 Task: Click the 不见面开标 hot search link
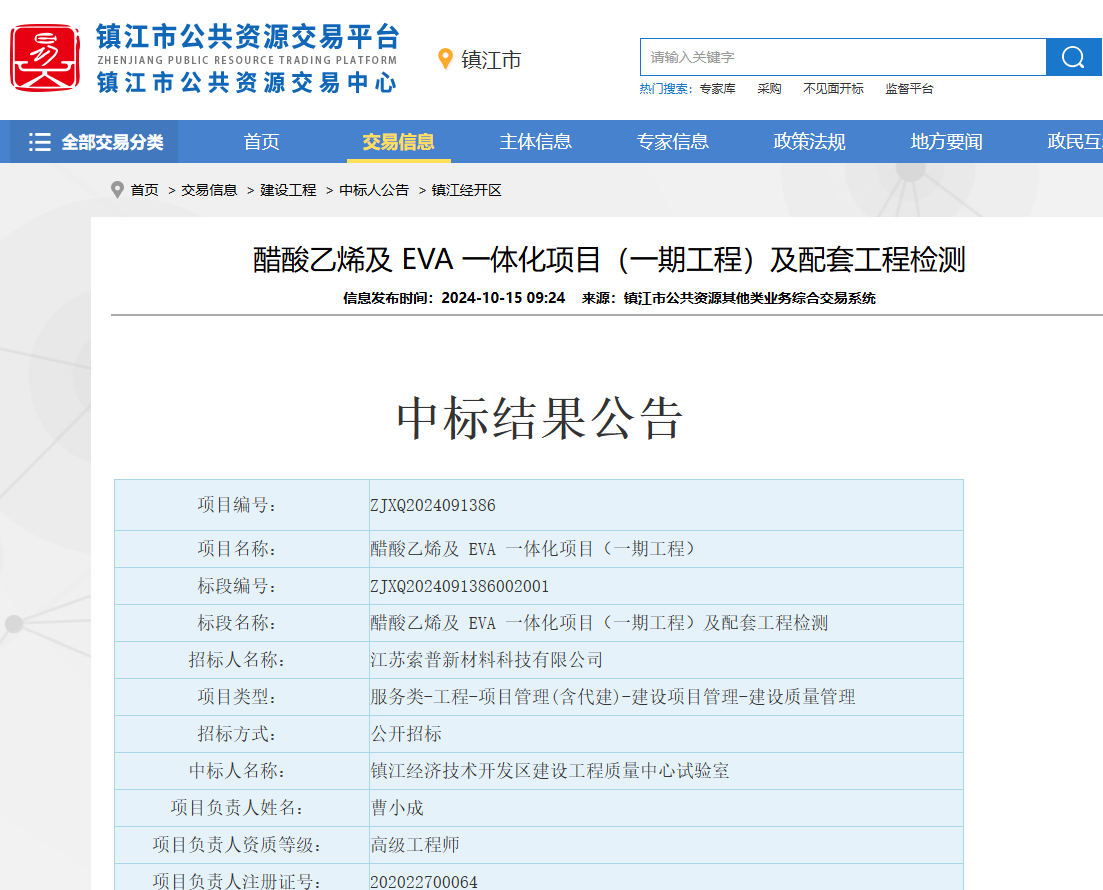pyautogui.click(x=833, y=89)
